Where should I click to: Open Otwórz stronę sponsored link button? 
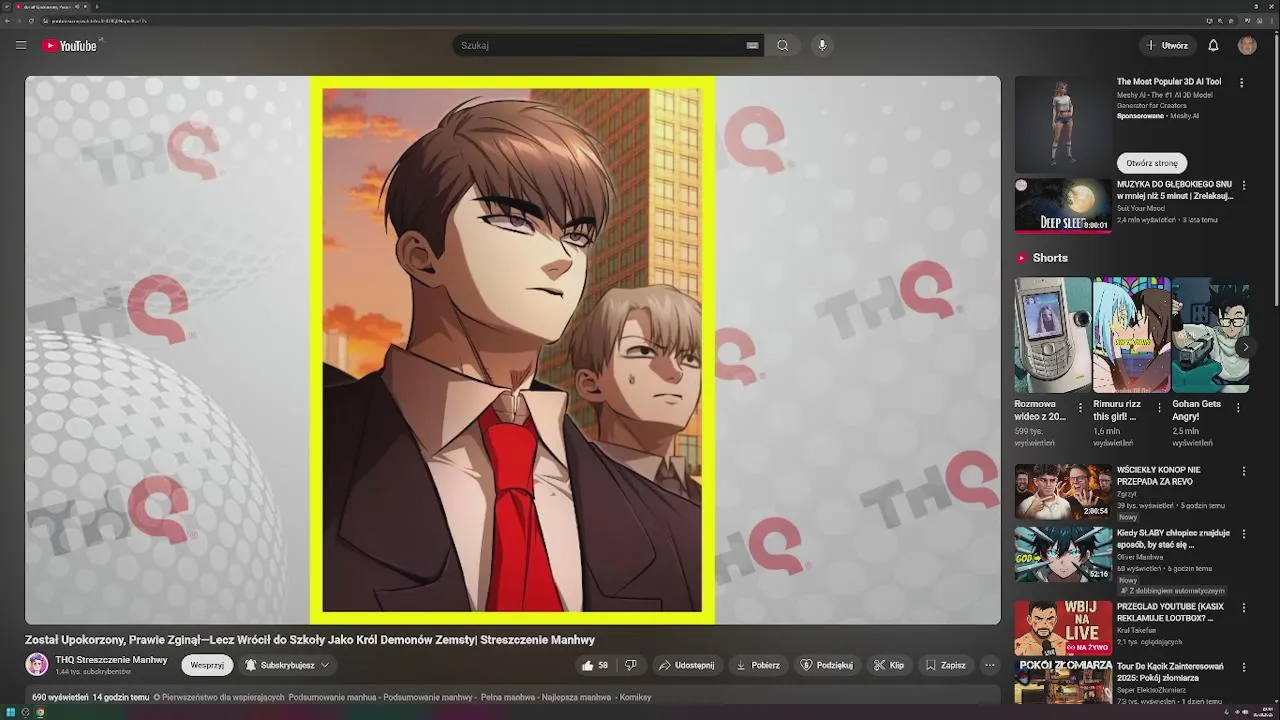[x=1151, y=163]
